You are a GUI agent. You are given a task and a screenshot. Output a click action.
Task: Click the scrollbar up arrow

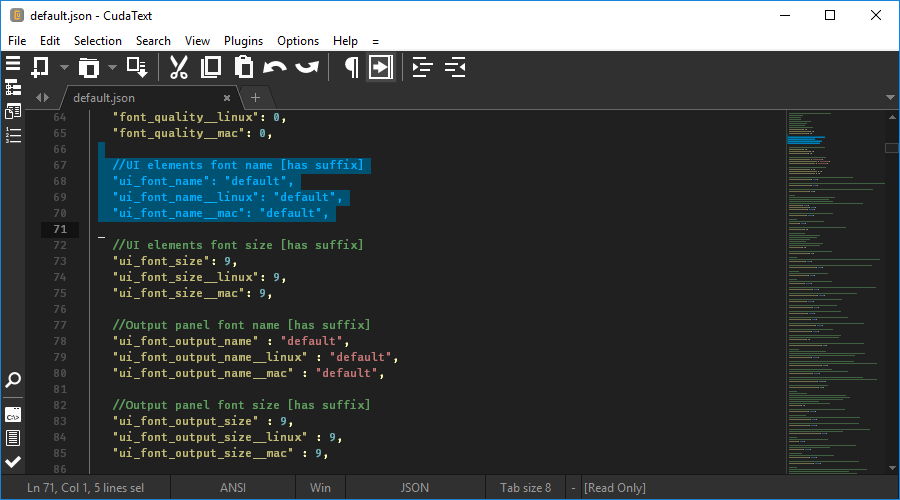click(x=892, y=117)
